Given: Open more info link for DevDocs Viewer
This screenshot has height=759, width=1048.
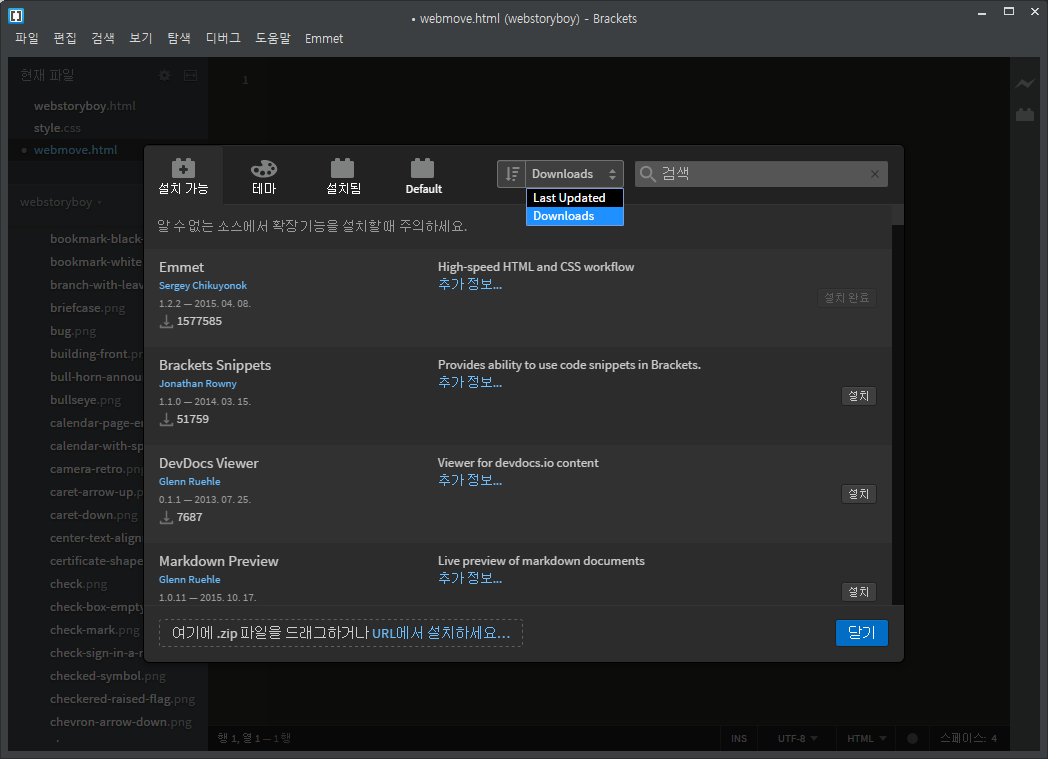Looking at the screenshot, I should click(x=470, y=480).
